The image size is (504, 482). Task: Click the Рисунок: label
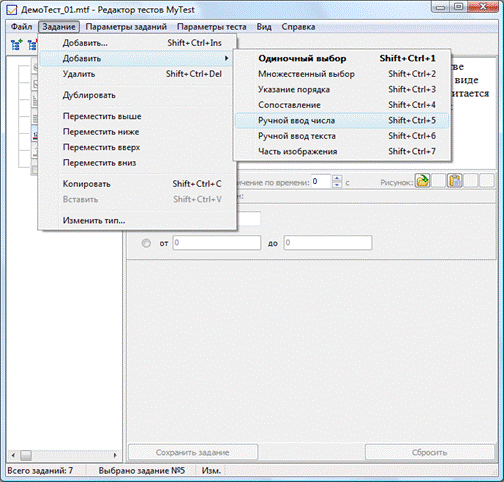397,182
